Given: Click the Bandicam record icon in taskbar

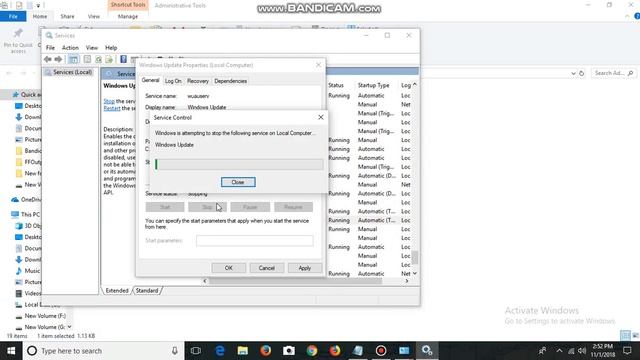Looking at the screenshot, I should (x=381, y=351).
